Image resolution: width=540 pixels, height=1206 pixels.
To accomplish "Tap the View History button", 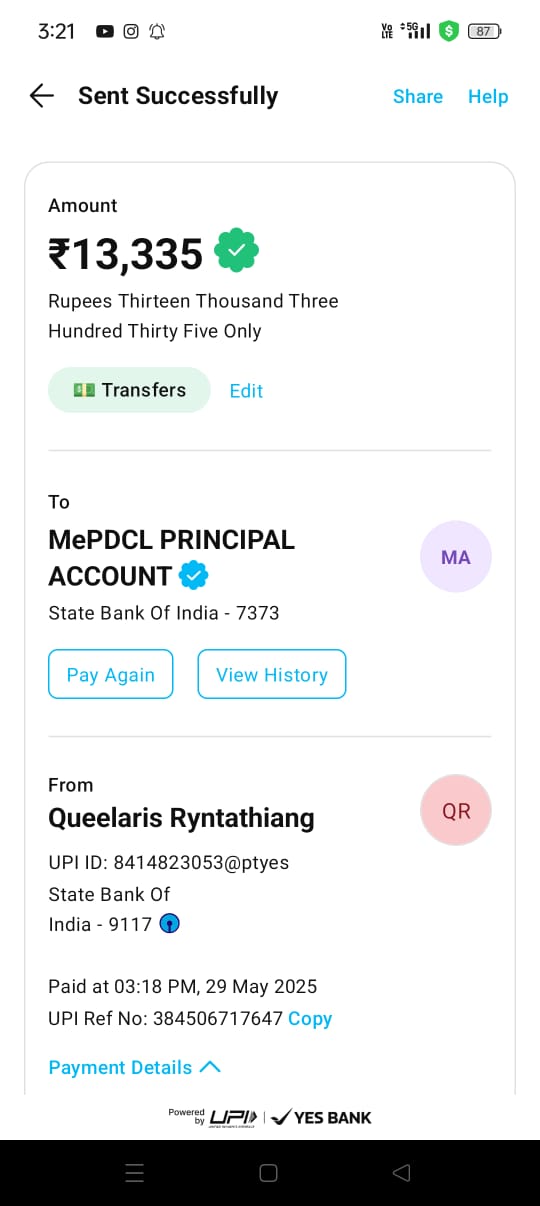I will click(x=272, y=674).
